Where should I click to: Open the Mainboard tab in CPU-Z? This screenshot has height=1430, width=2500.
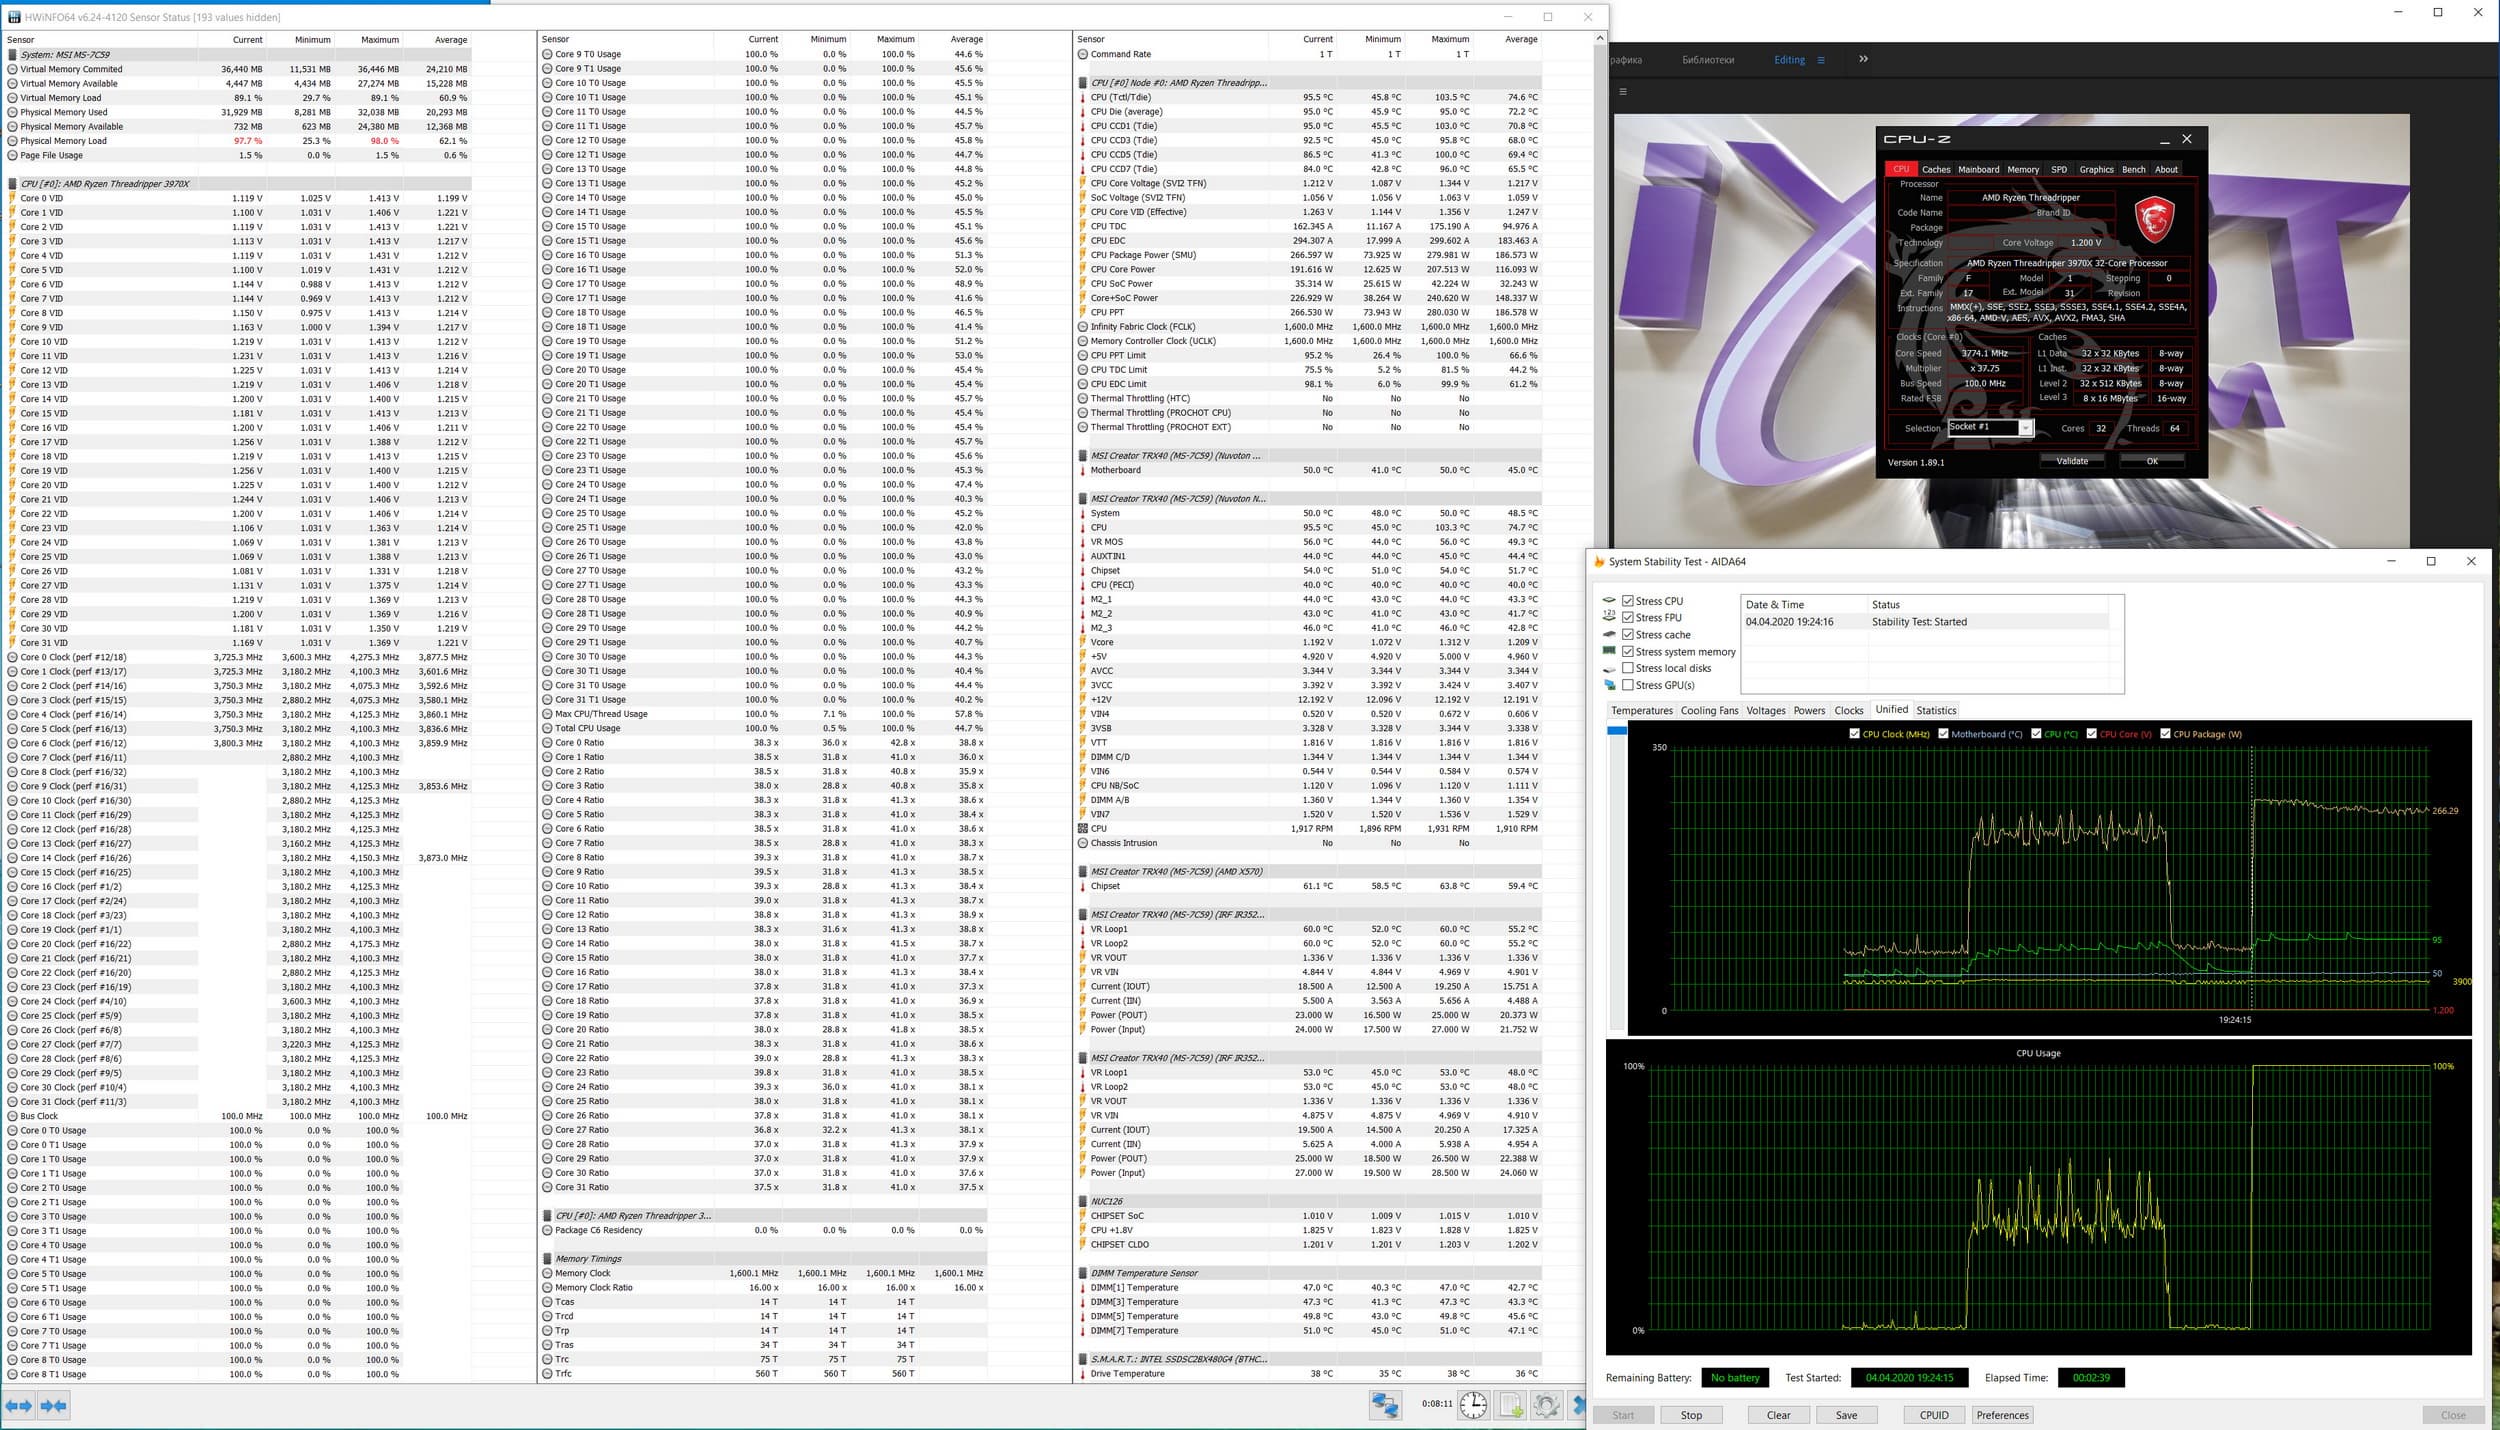[1978, 169]
